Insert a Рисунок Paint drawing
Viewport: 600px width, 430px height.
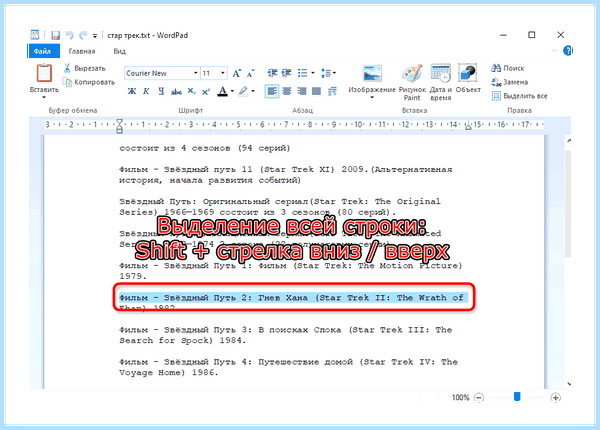(412, 83)
